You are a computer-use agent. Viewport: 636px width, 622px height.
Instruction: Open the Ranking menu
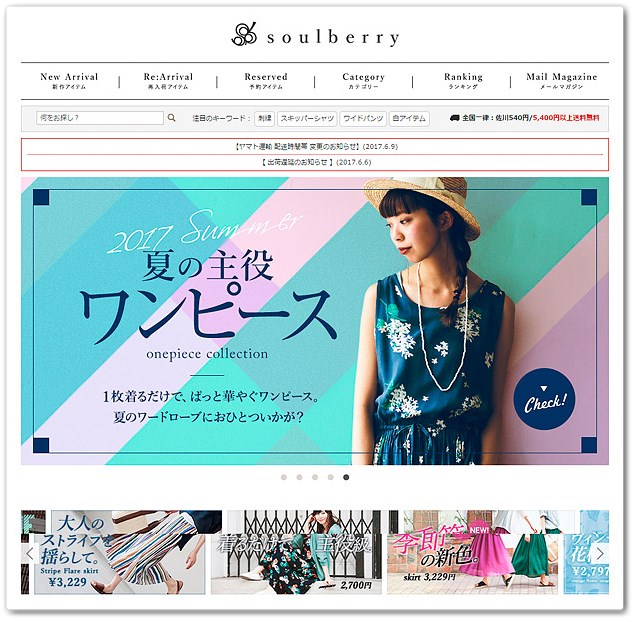point(463,81)
